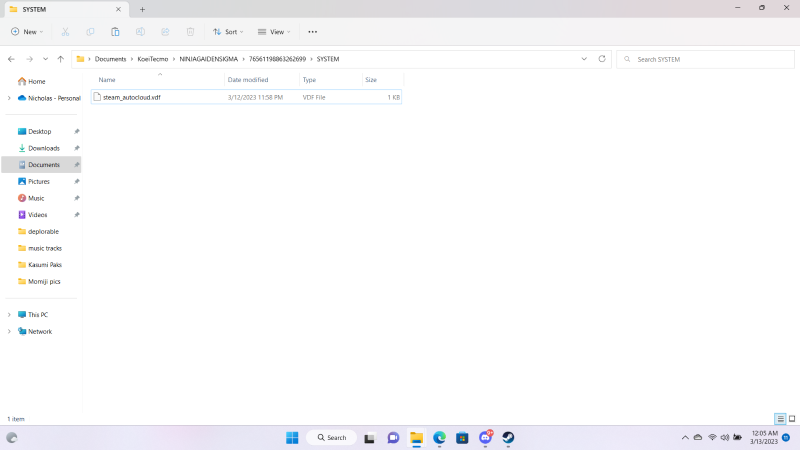Switch to the large icons view layout
800x450 pixels.
pos(792,419)
